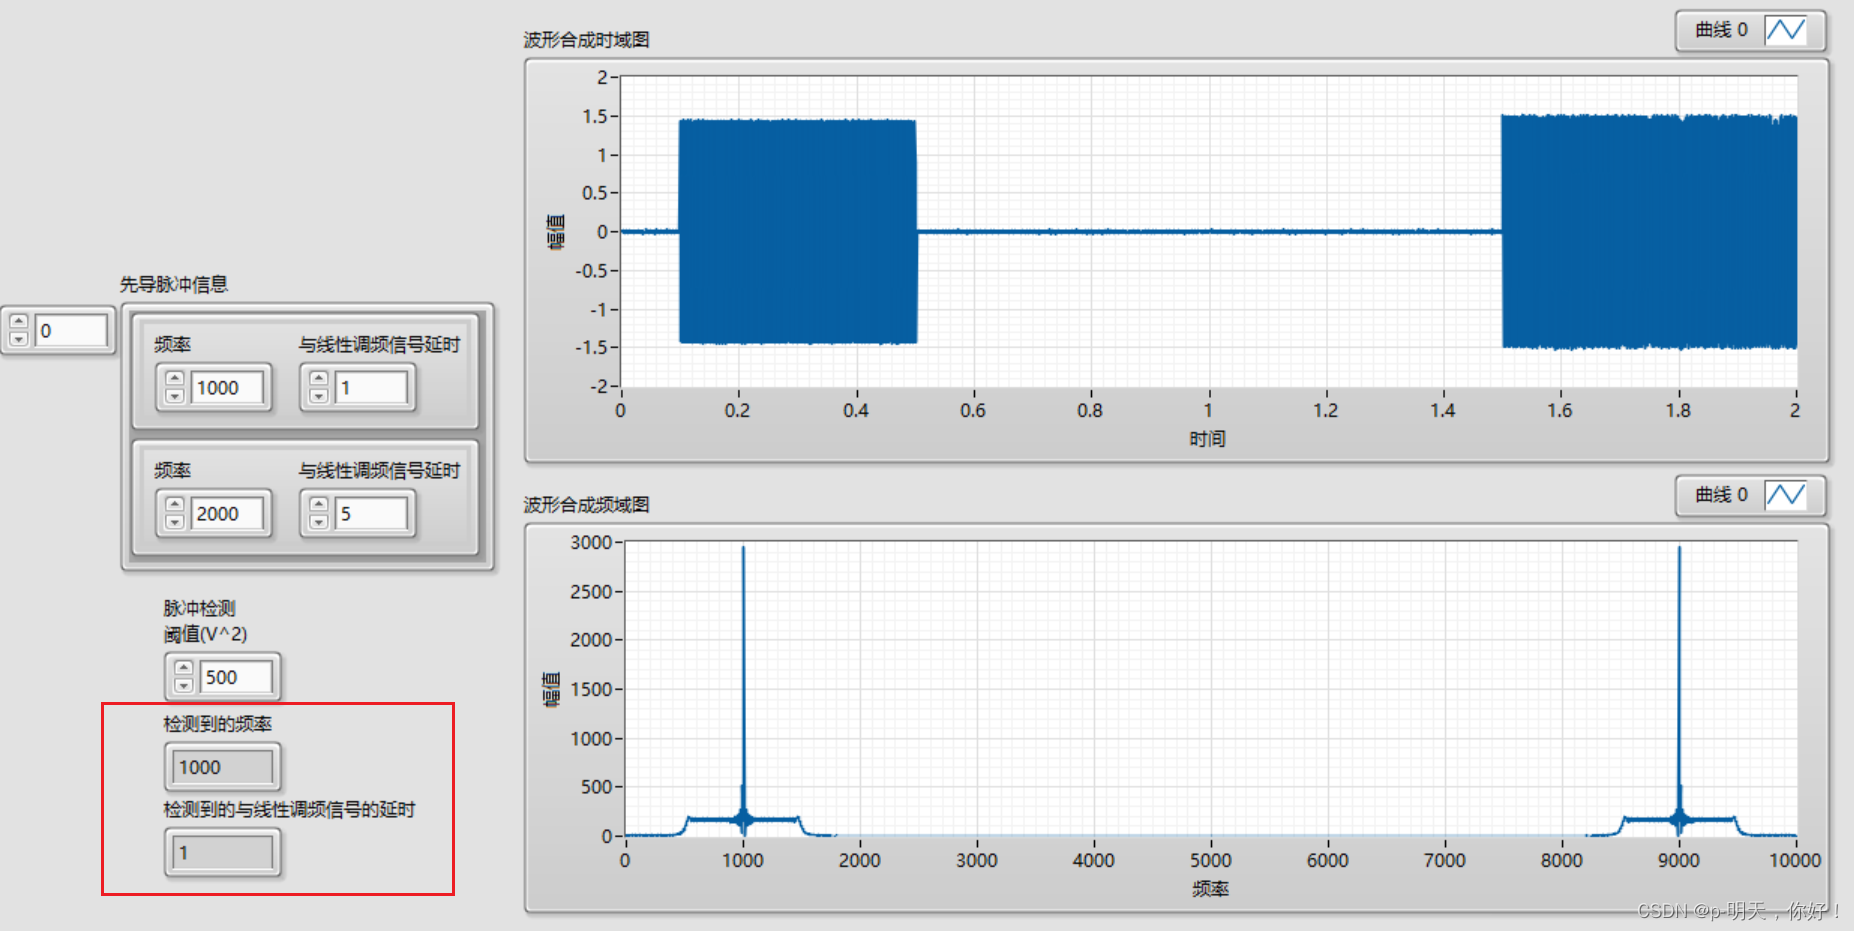Click the delay input field showing 1

coord(372,388)
